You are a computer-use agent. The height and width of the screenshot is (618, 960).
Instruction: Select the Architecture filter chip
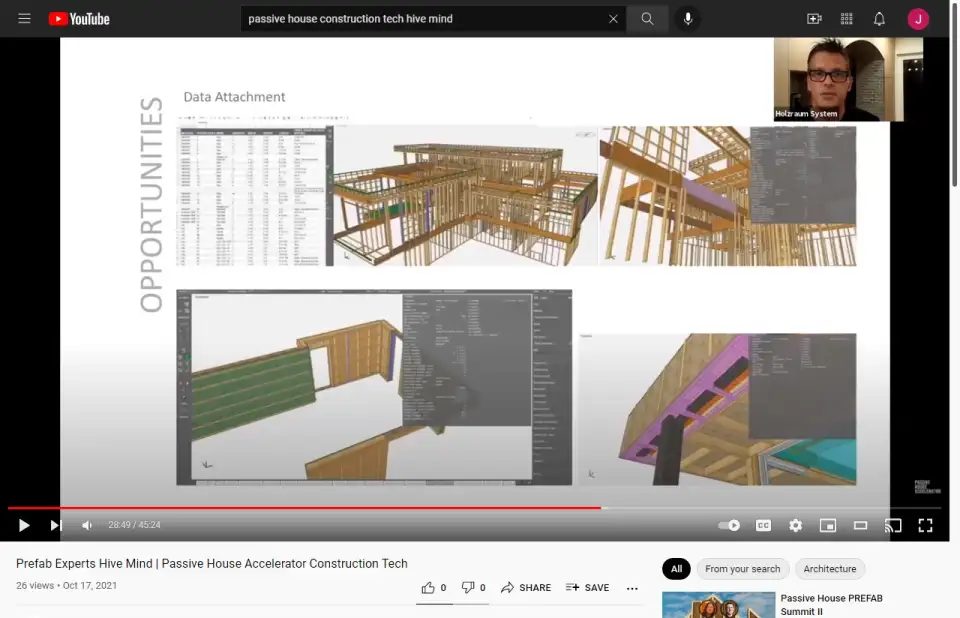click(829, 569)
